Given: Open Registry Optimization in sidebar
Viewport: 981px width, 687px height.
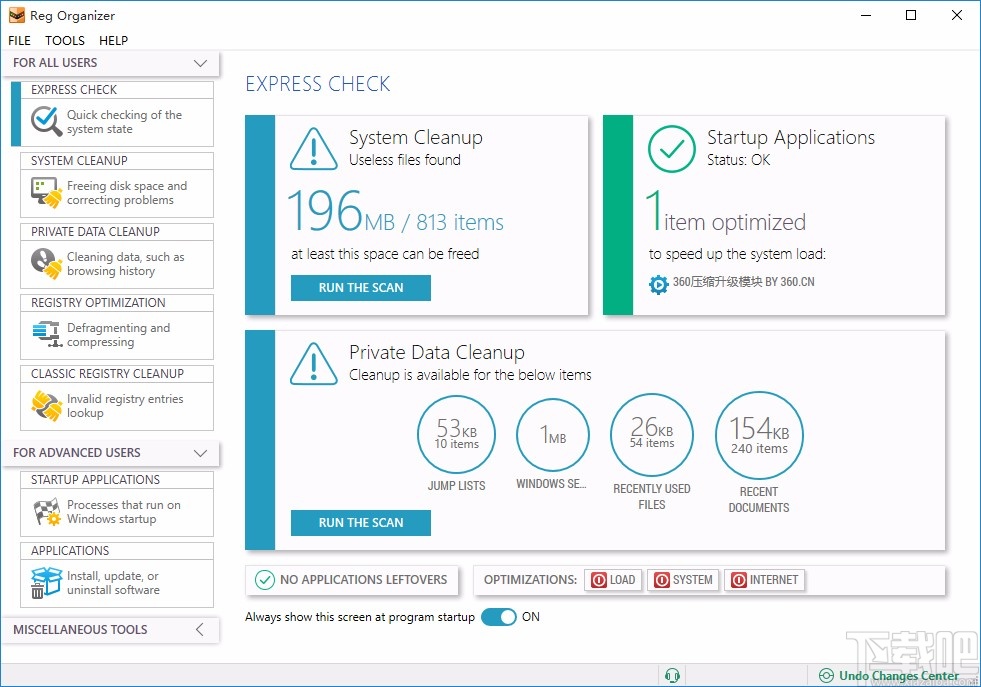Looking at the screenshot, I should [117, 327].
